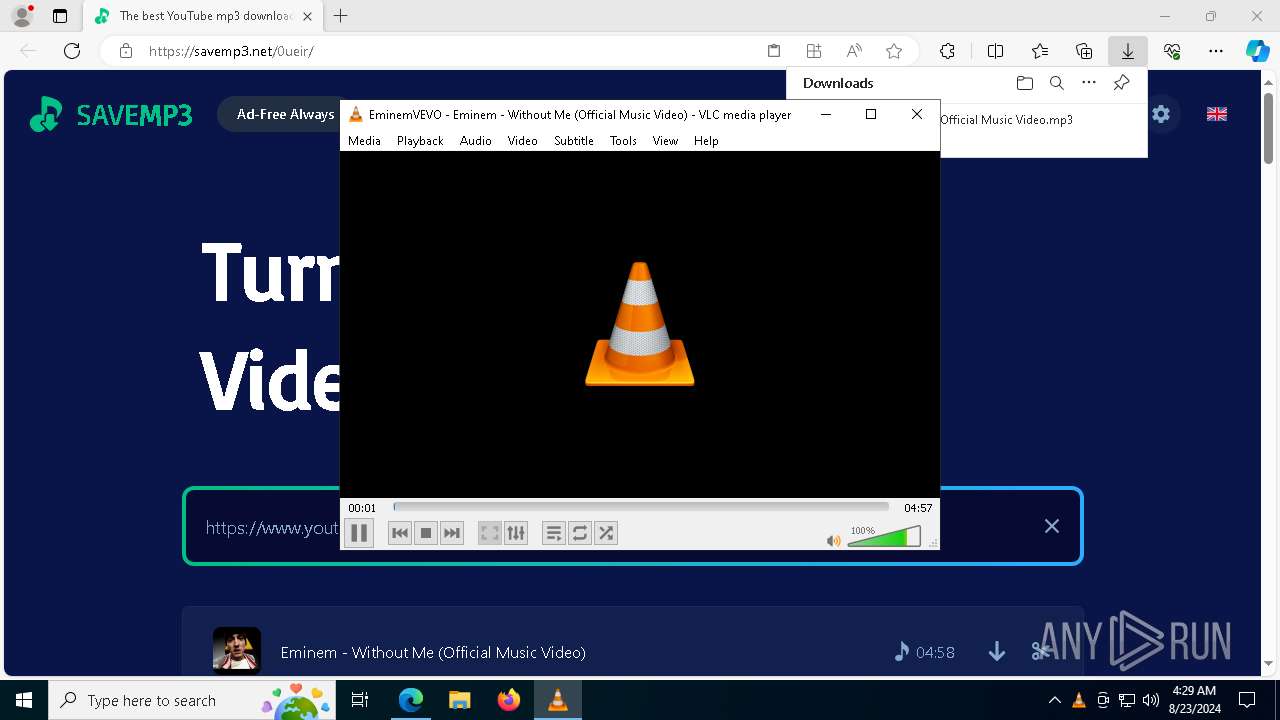Open the VLC Video menu

(522, 141)
